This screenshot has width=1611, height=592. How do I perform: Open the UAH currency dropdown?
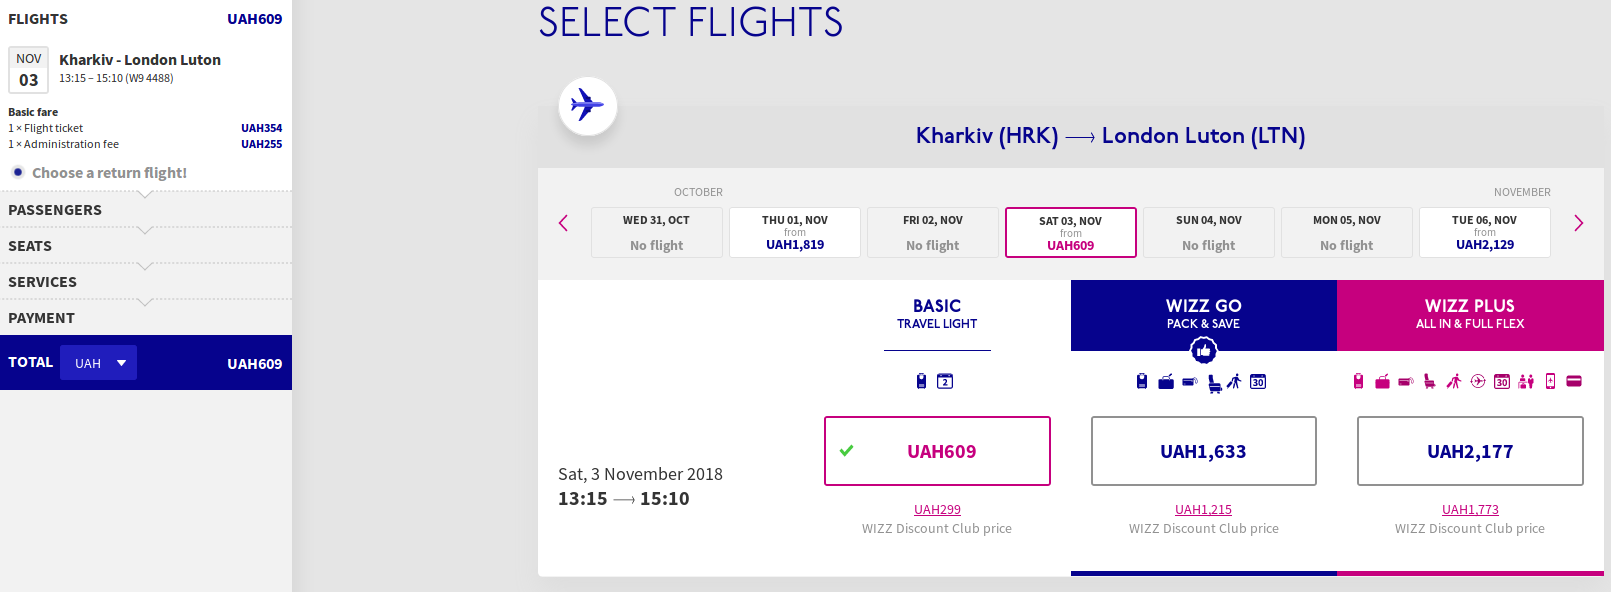(99, 363)
